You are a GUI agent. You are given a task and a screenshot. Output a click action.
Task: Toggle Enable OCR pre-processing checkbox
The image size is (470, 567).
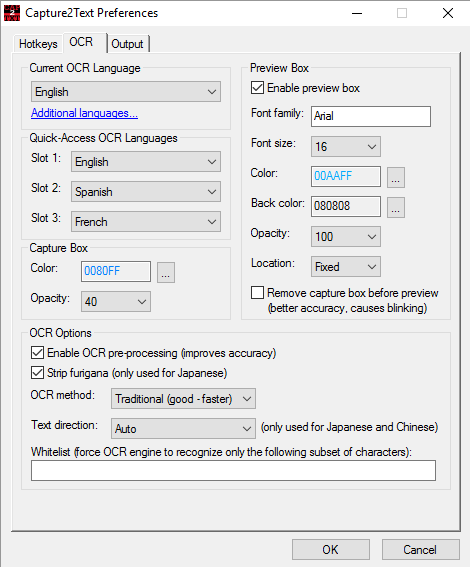tap(37, 353)
